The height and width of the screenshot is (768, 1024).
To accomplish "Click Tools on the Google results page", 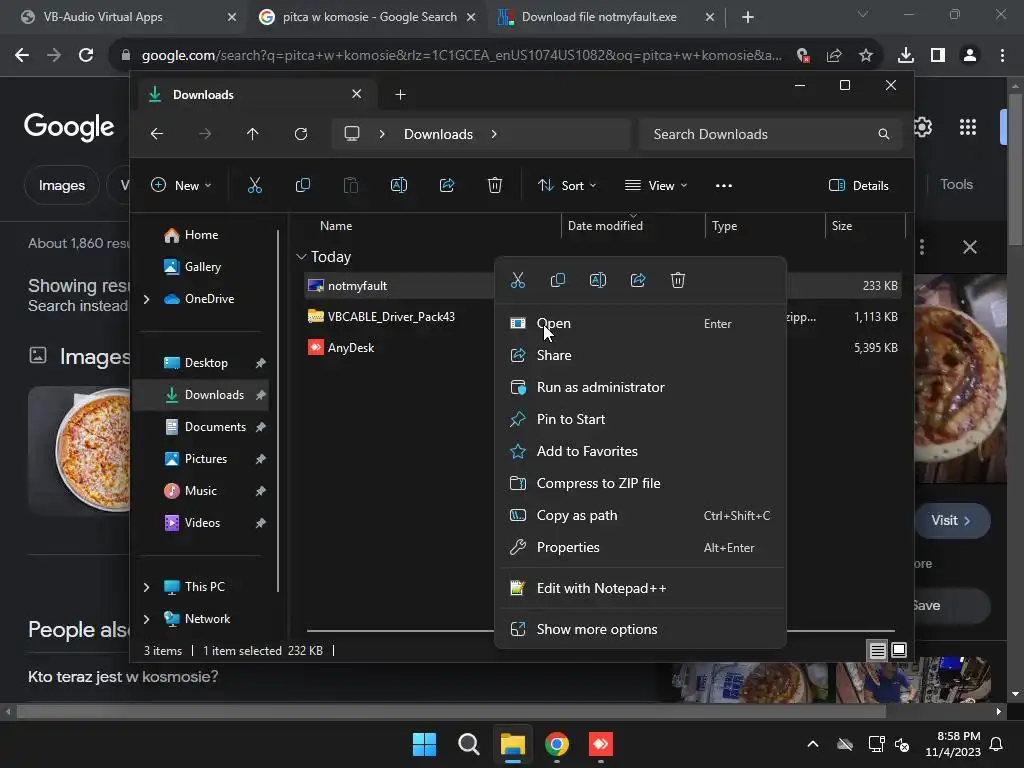I will click(x=956, y=185).
